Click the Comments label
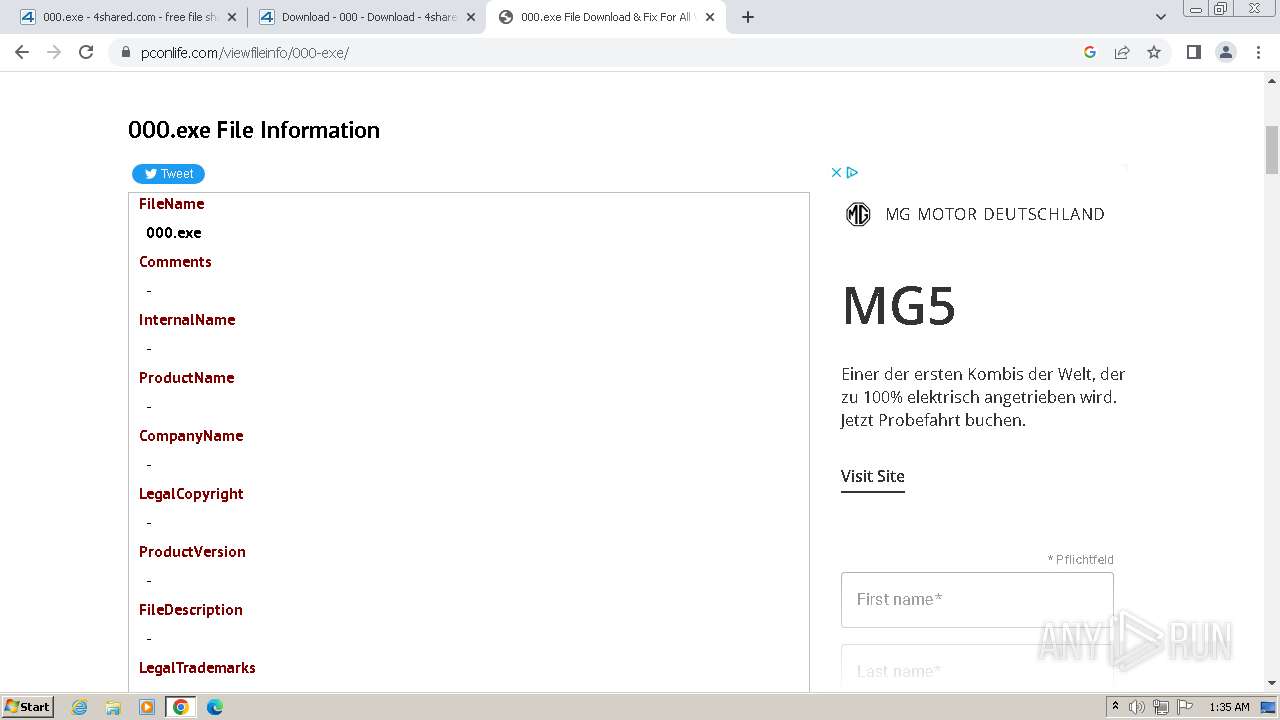Viewport: 1280px width, 720px height. coord(175,261)
